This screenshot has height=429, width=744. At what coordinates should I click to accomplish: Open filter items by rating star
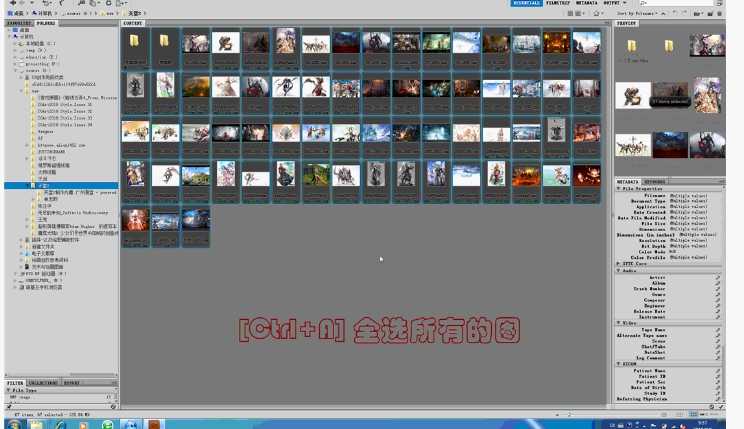click(x=597, y=14)
